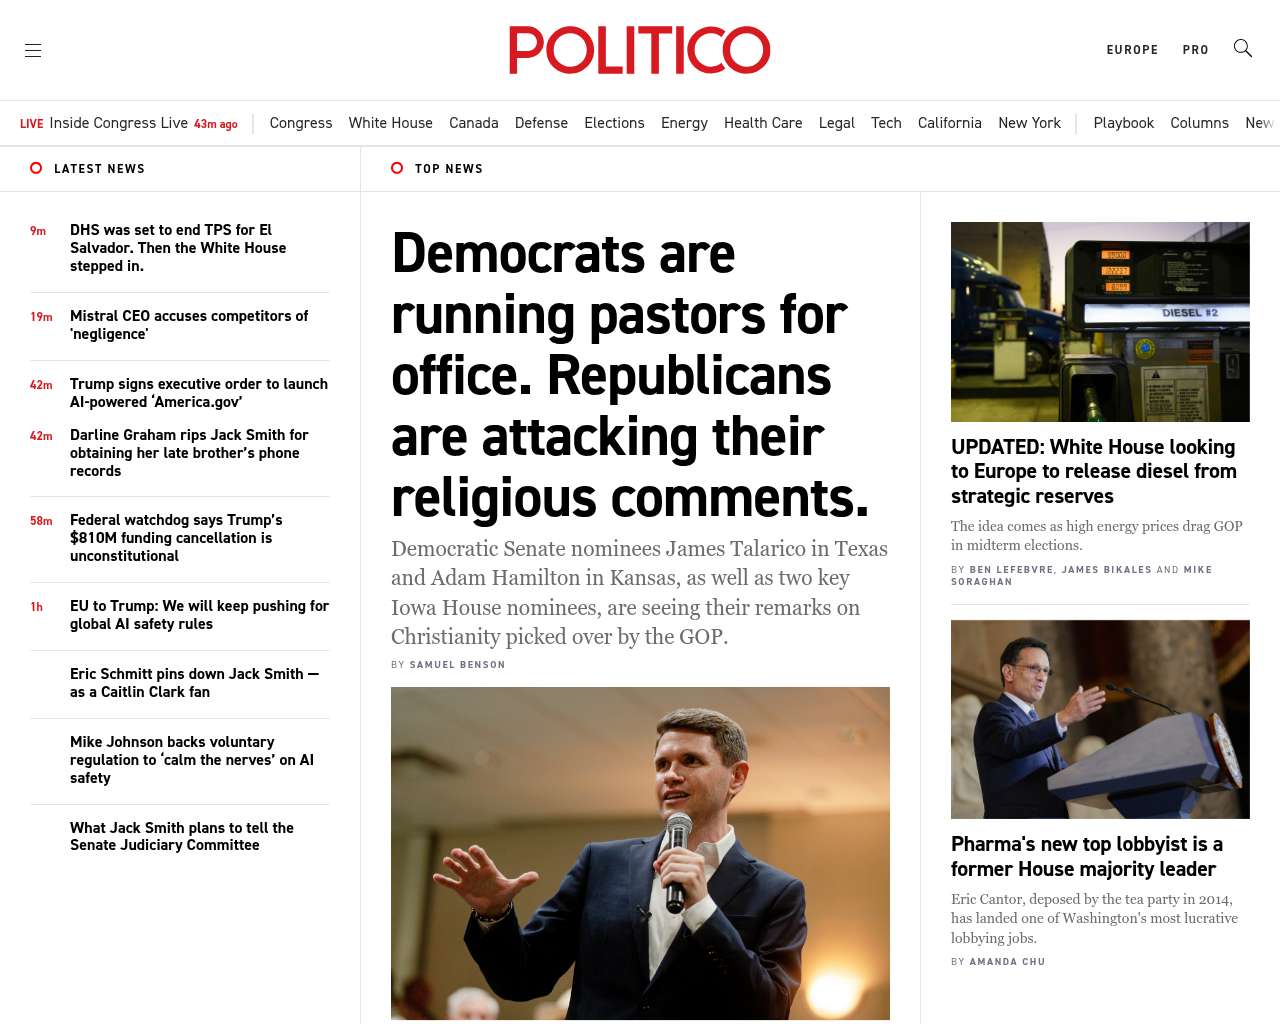Click diesel pump article thumbnail
This screenshot has height=1024, width=1280.
(1100, 322)
